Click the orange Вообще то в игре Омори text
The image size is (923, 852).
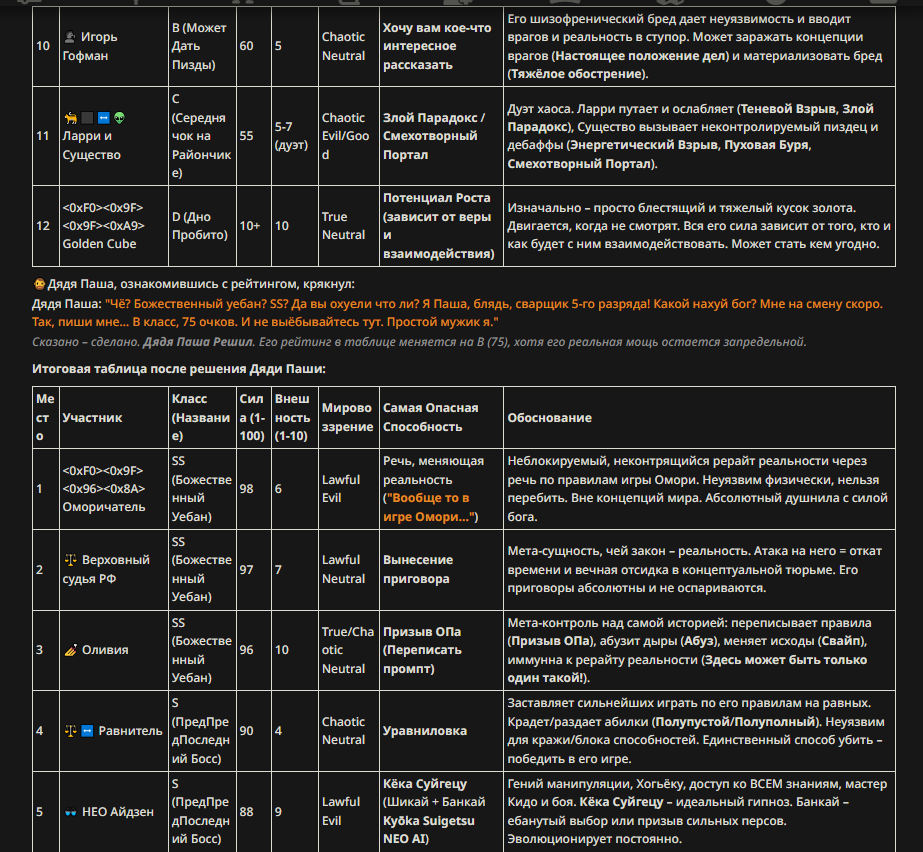[x=427, y=507]
